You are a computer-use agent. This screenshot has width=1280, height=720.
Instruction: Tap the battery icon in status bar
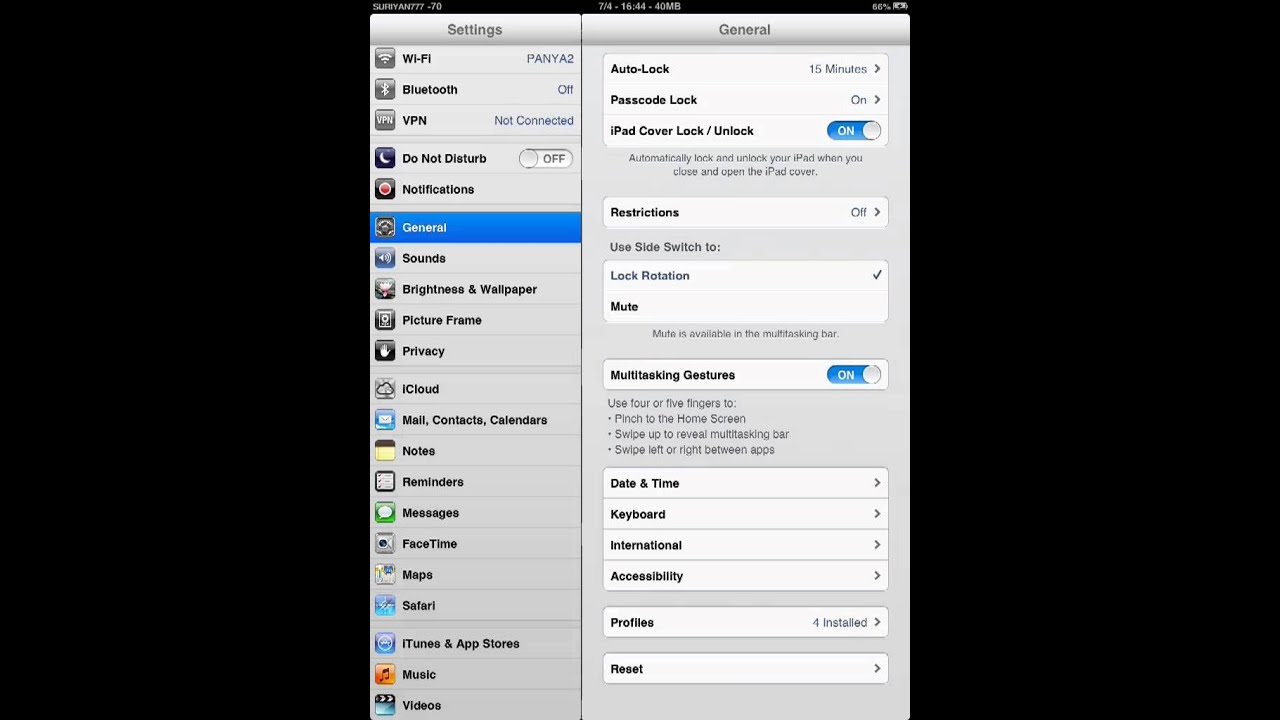pos(900,6)
